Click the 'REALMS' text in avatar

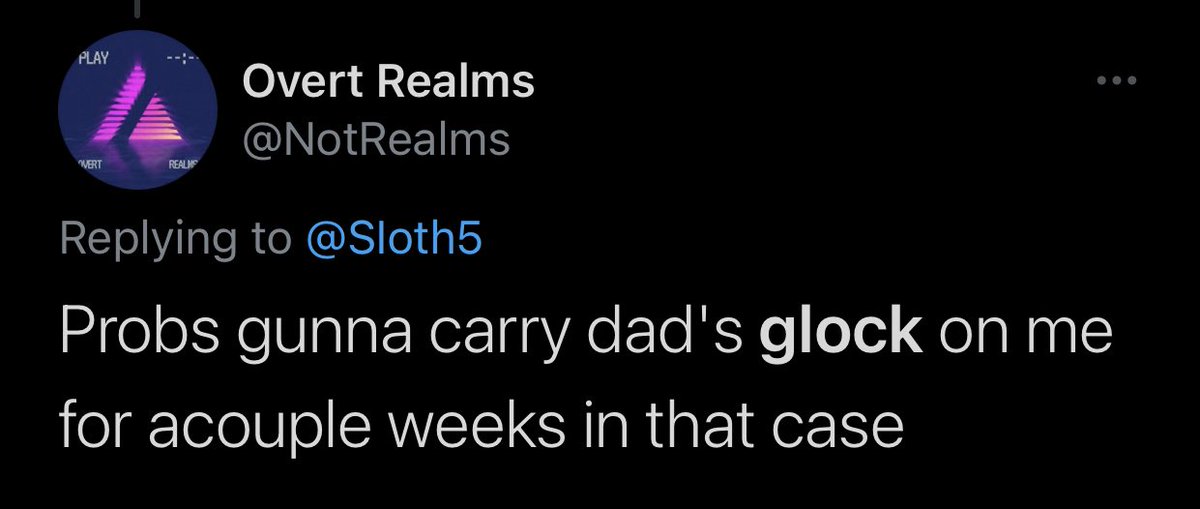click(x=183, y=162)
